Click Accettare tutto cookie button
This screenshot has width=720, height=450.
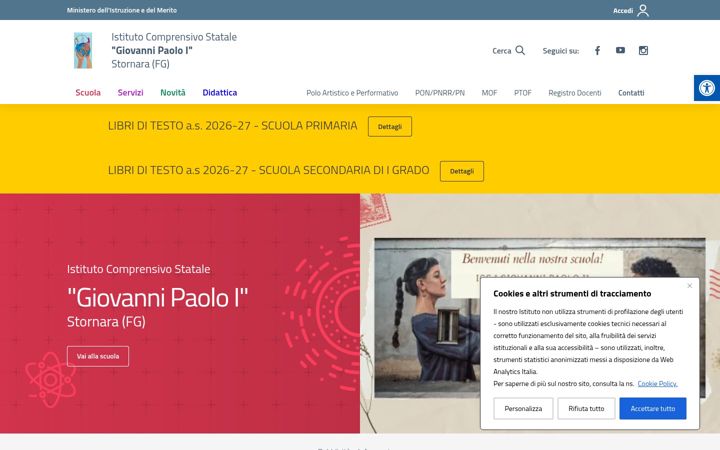click(x=652, y=409)
